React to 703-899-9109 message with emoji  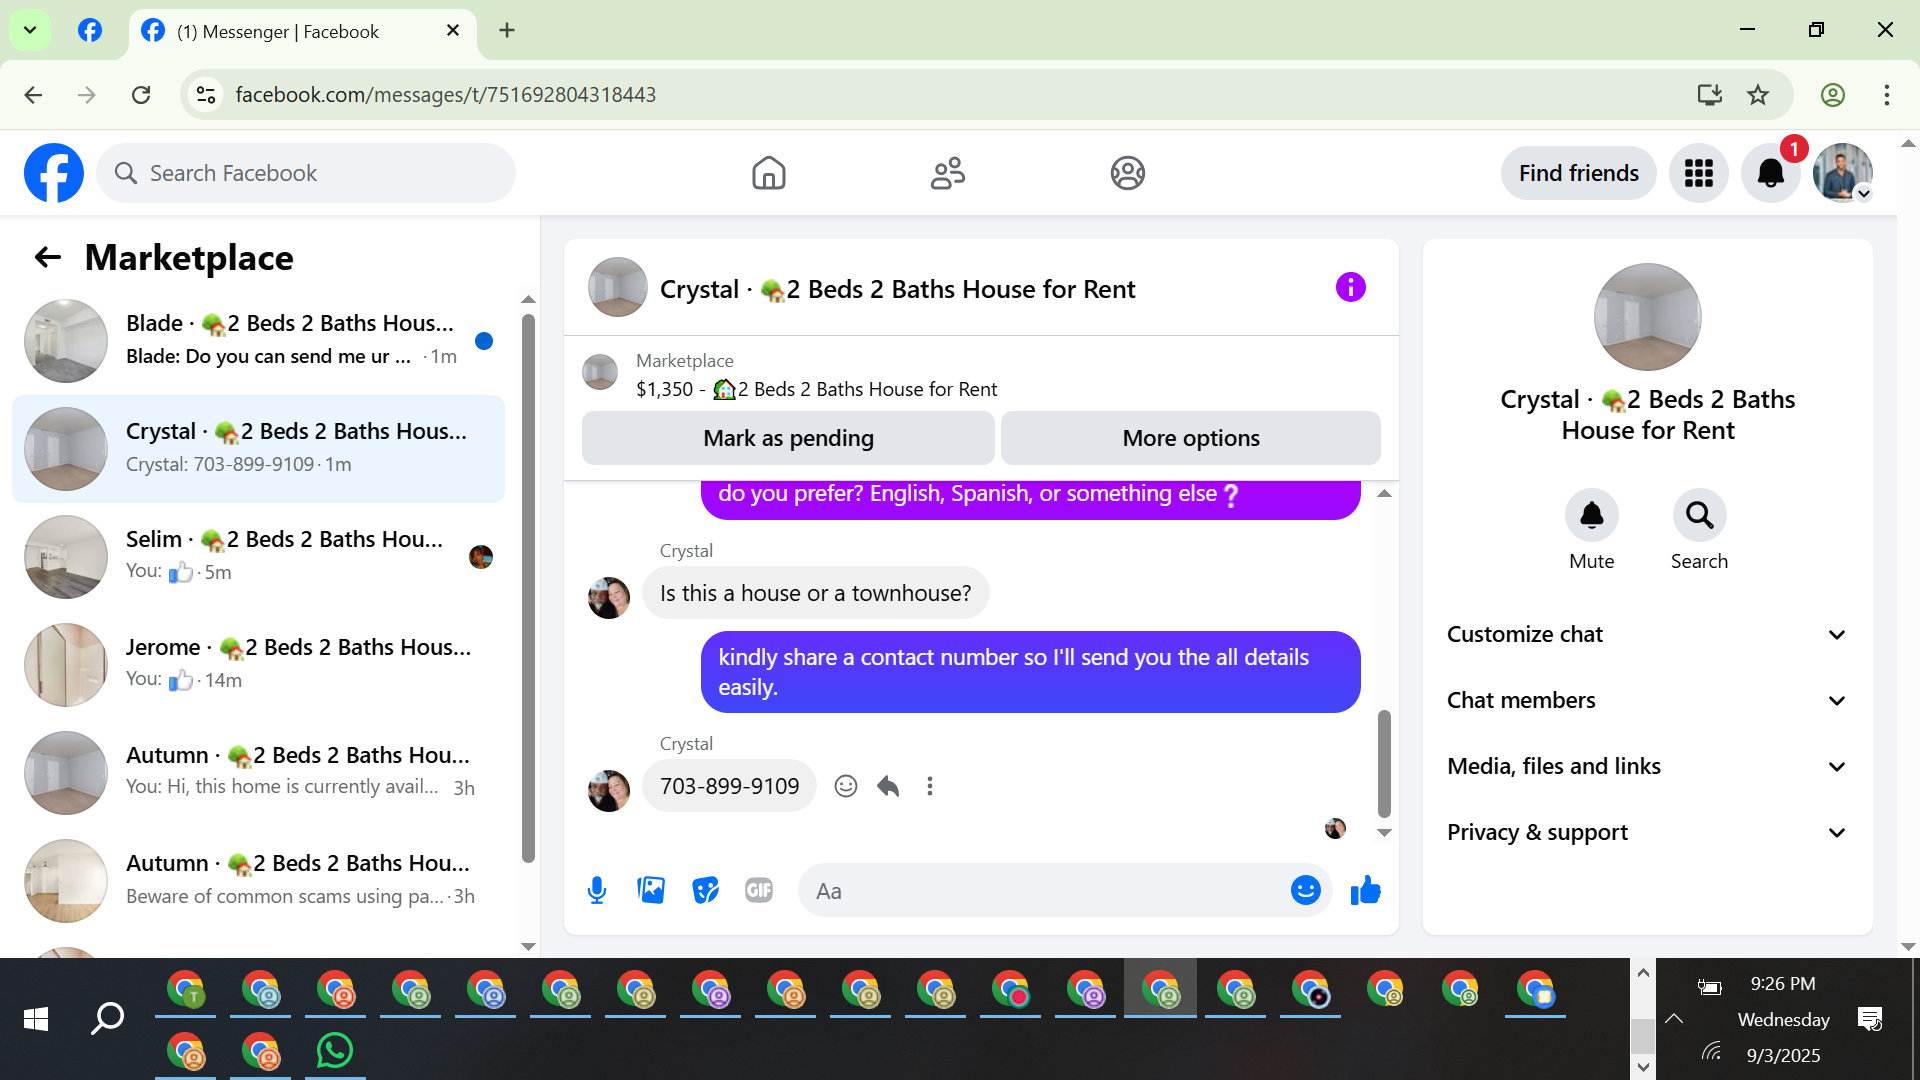coord(846,786)
